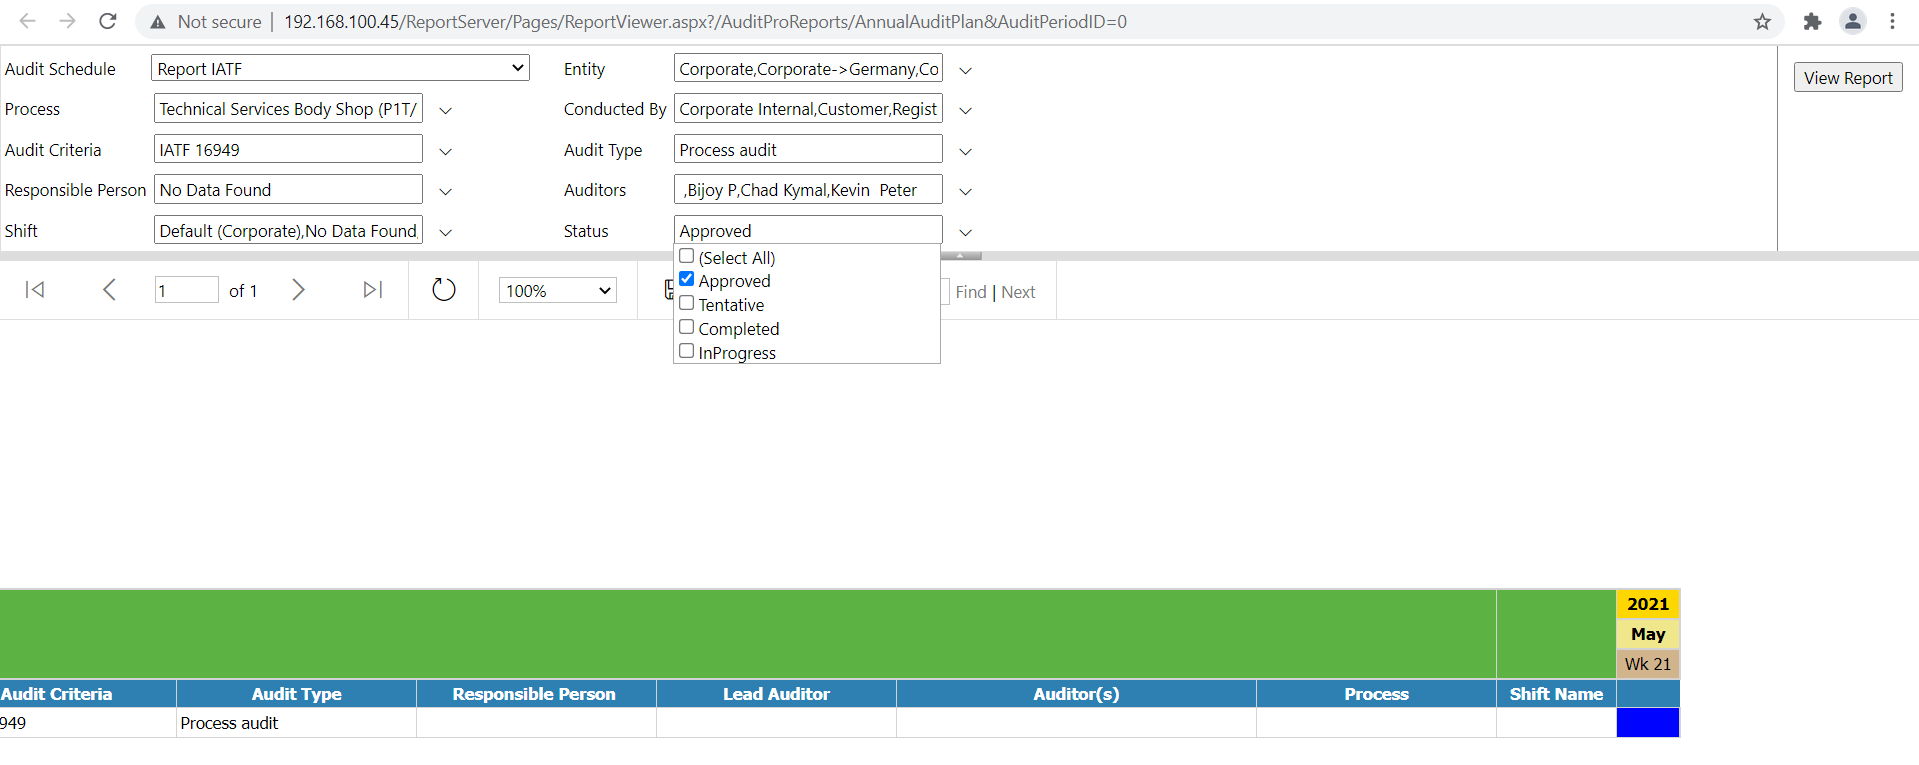
Task: Click the Process value field
Action: point(288,108)
